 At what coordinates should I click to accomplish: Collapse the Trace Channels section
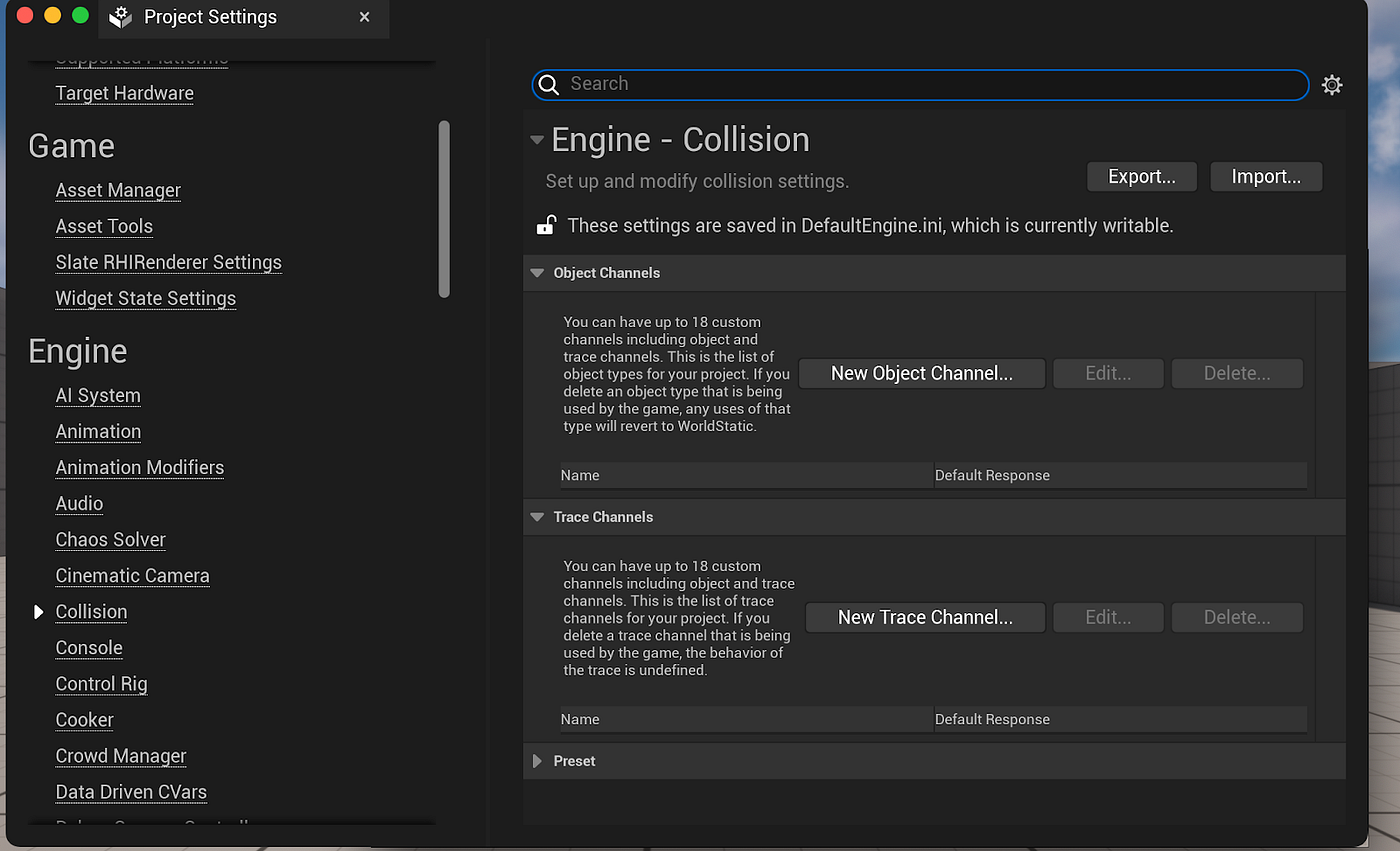(x=537, y=517)
